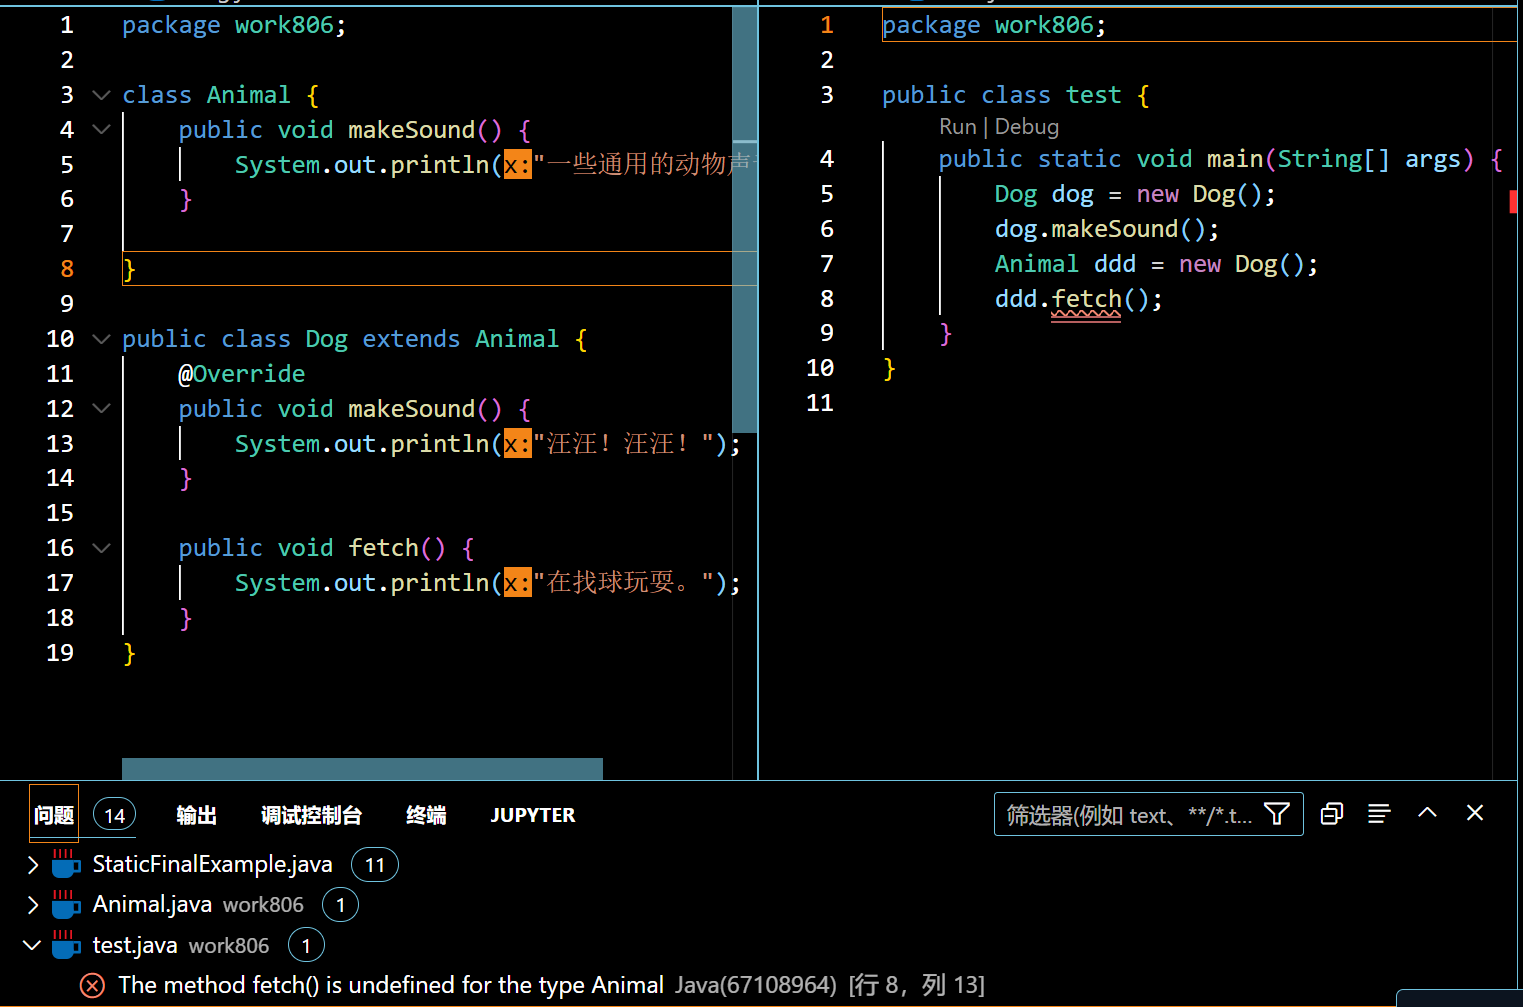
Task: Switch to the 输出 tab
Action: pyautogui.click(x=196, y=815)
